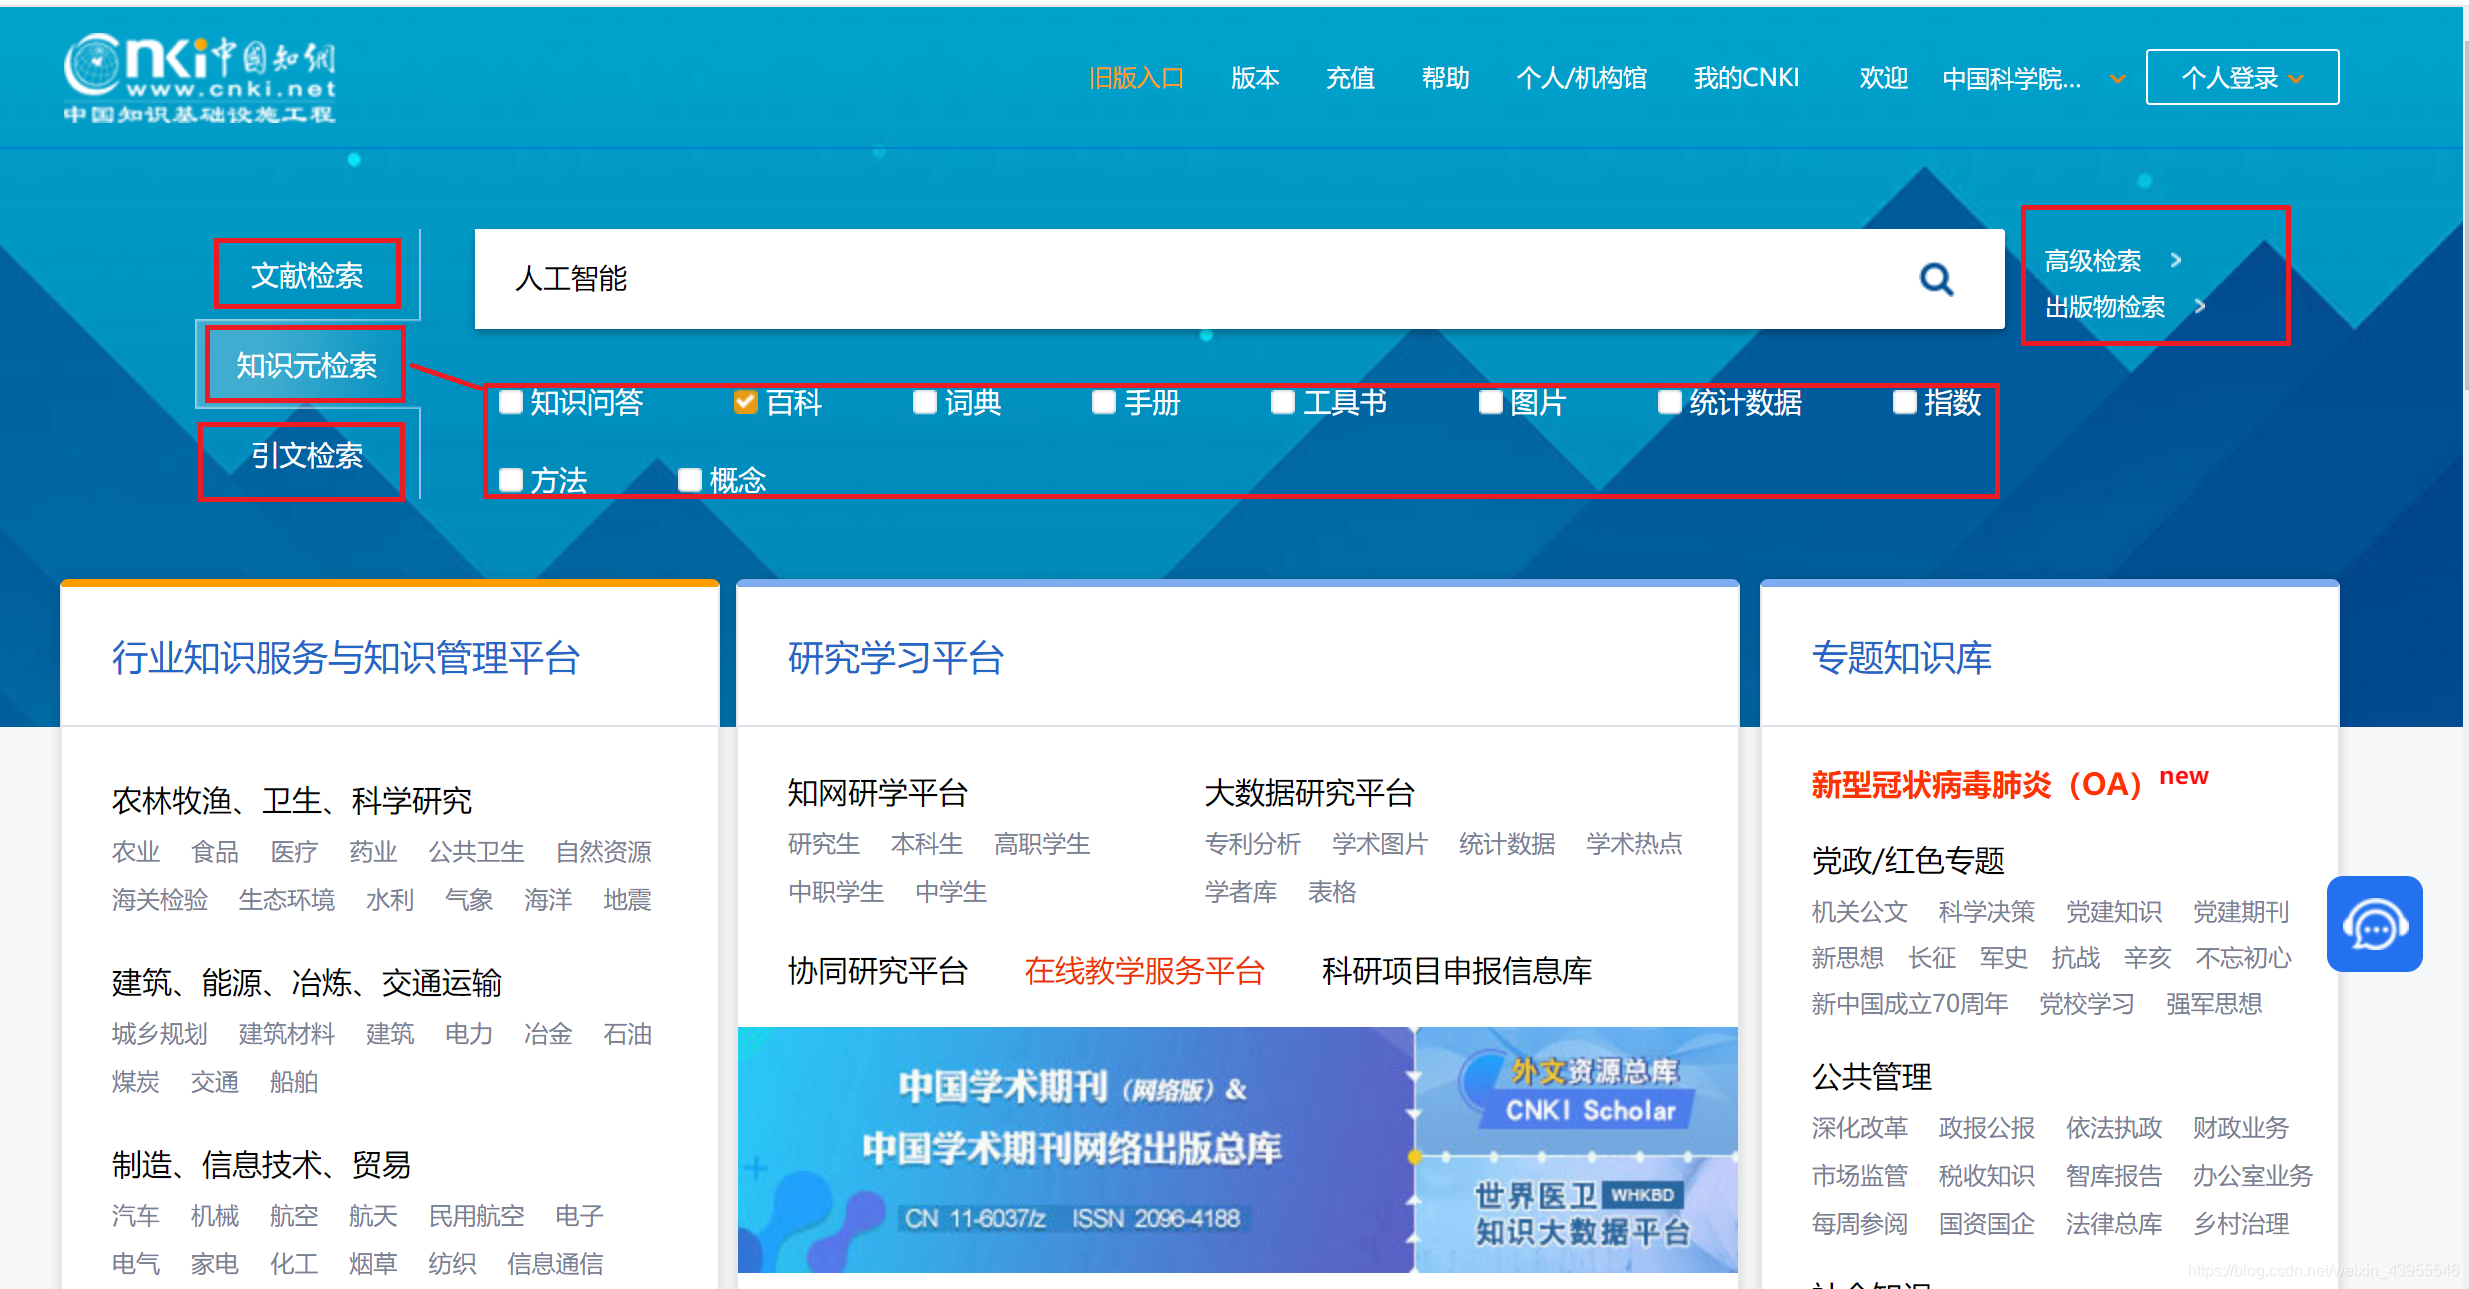Open 新型冠状病毒肺炎 (OA) topic link
The width and height of the screenshot is (2469, 1289).
[x=1976, y=785]
